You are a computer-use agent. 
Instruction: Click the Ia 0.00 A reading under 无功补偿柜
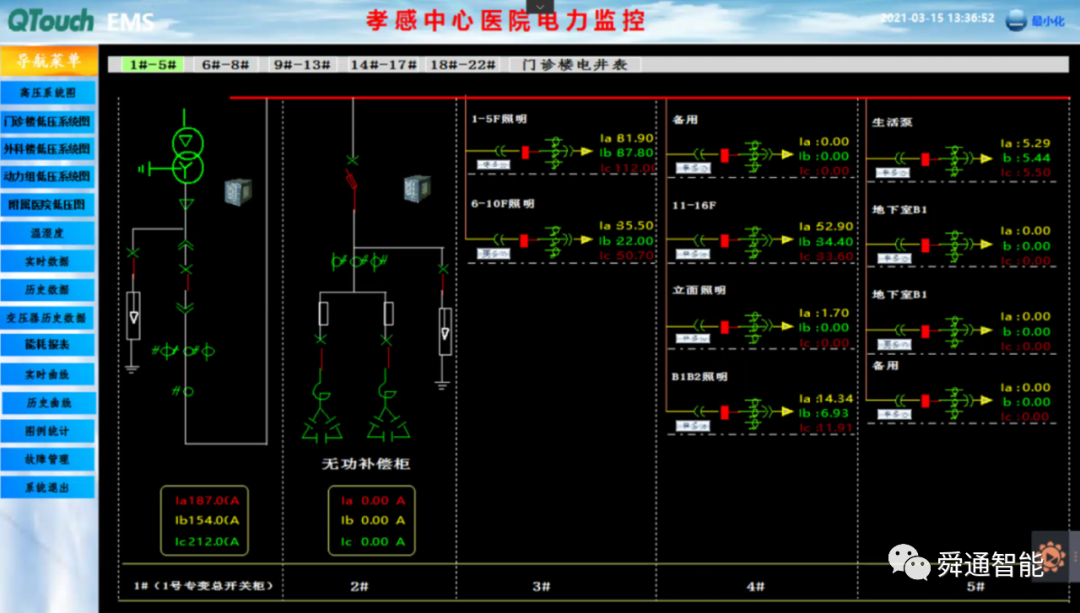(373, 501)
